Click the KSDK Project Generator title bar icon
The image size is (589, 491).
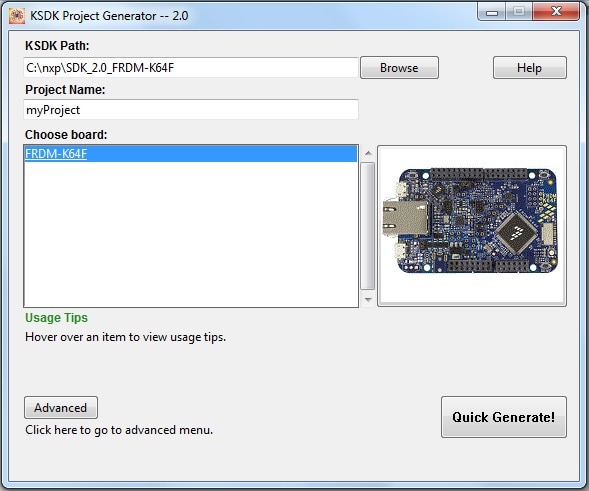pos(17,16)
